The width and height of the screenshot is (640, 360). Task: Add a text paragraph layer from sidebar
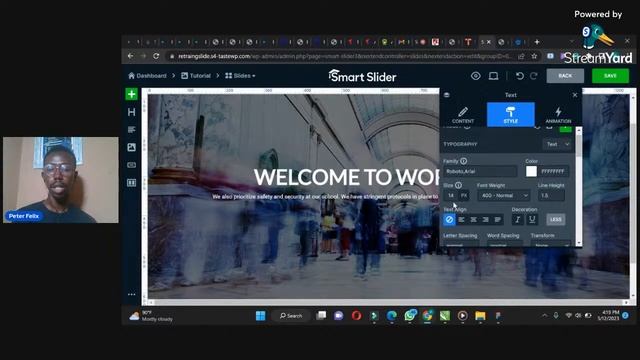131,130
